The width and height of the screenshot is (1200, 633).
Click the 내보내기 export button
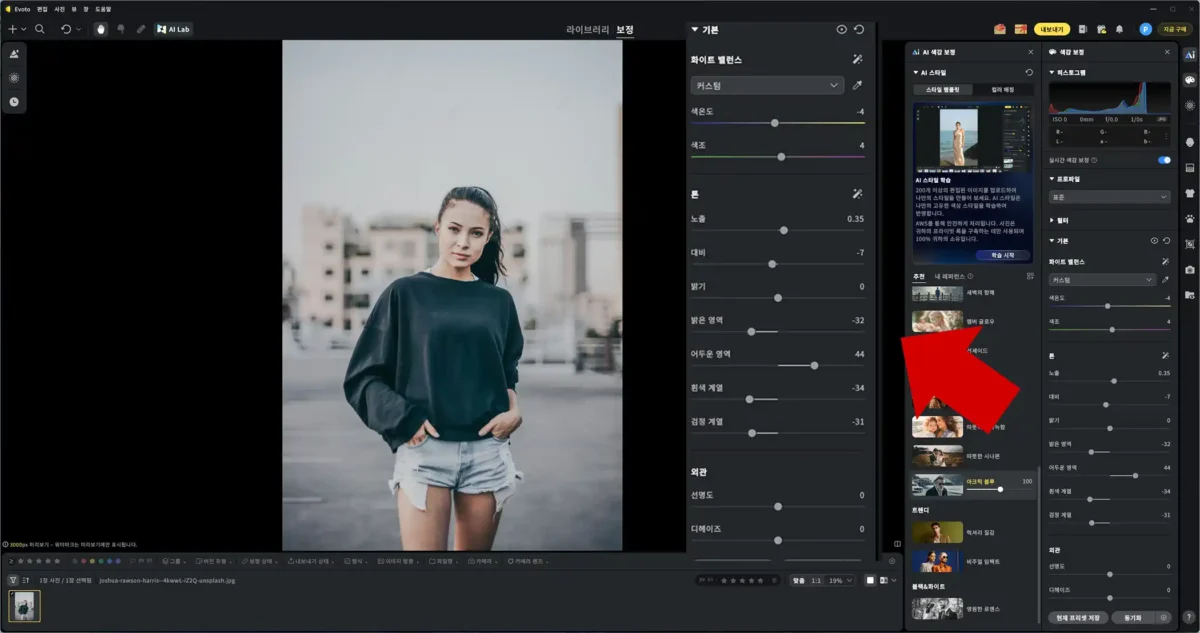pos(1051,29)
